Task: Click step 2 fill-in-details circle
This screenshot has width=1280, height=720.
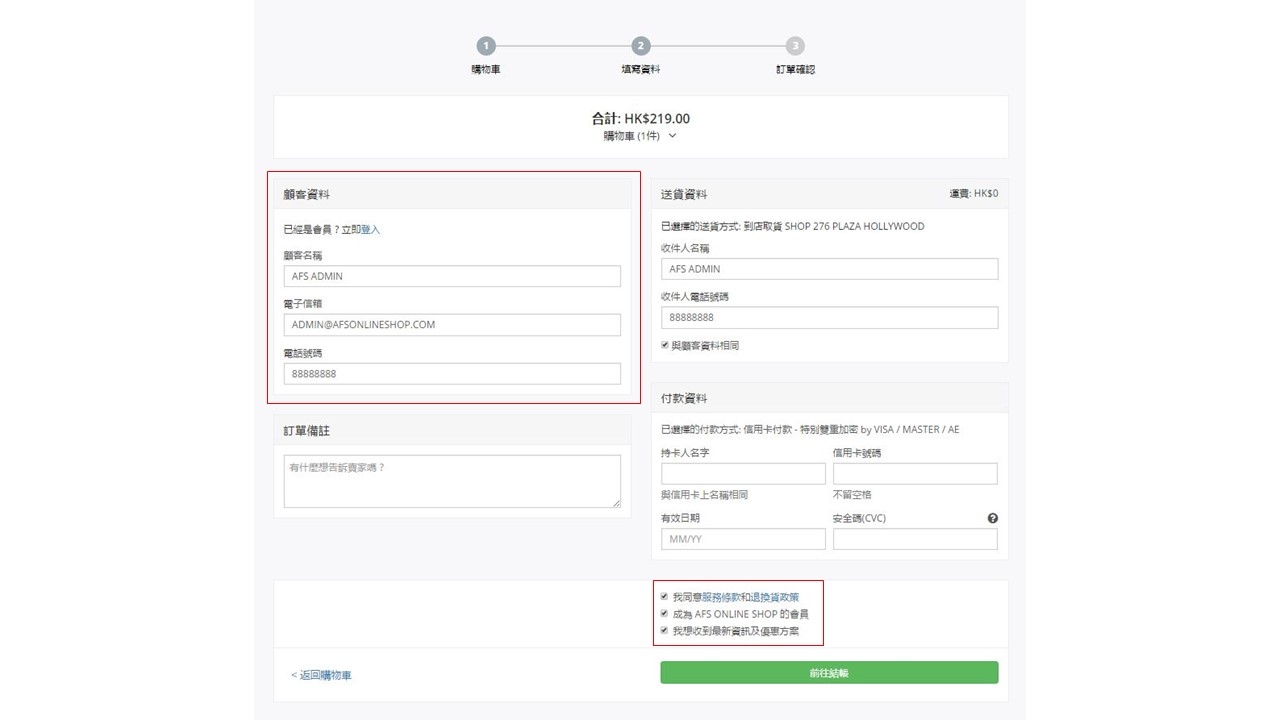Action: (640, 46)
